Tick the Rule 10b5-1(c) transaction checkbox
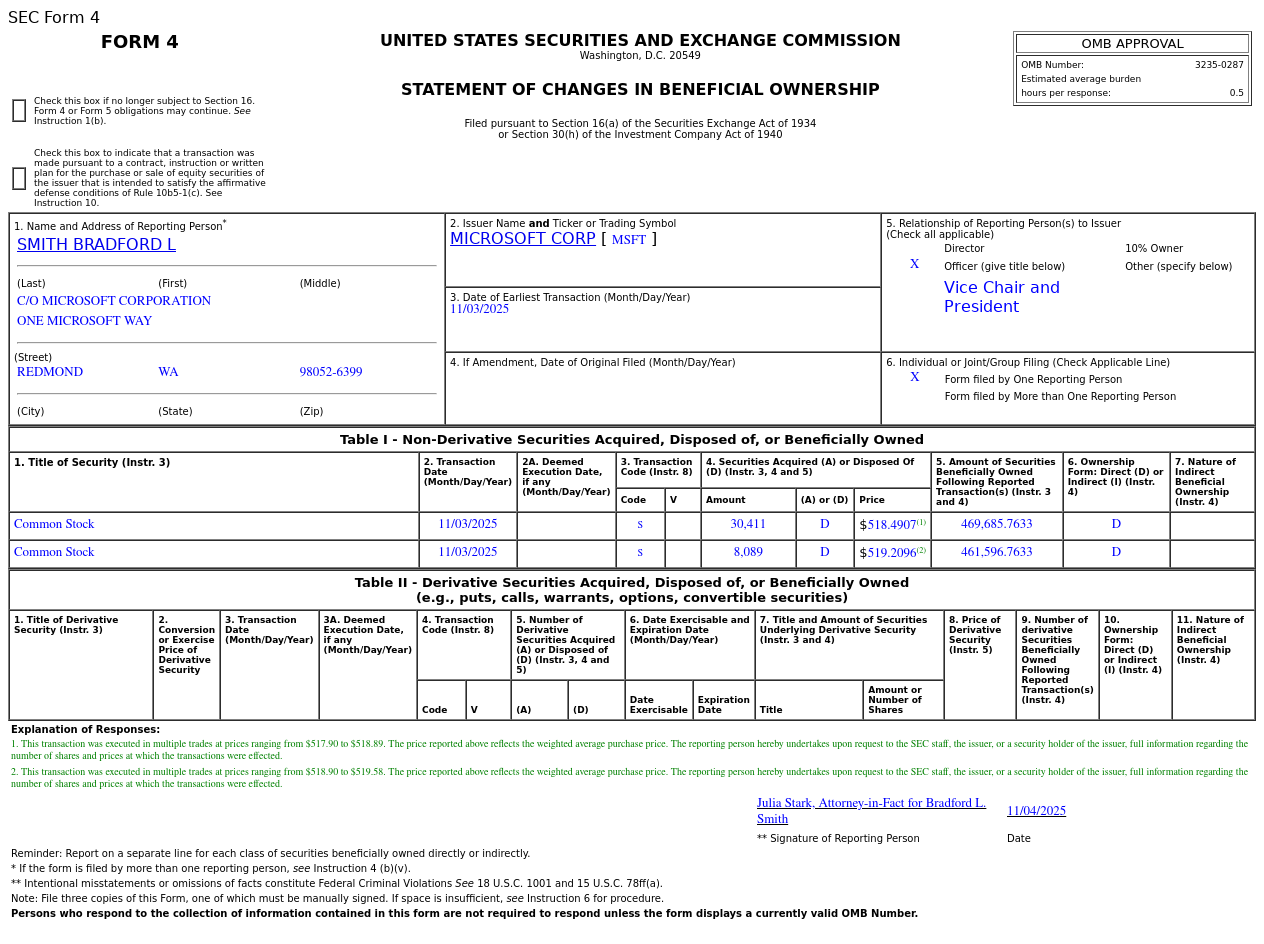 (19, 179)
